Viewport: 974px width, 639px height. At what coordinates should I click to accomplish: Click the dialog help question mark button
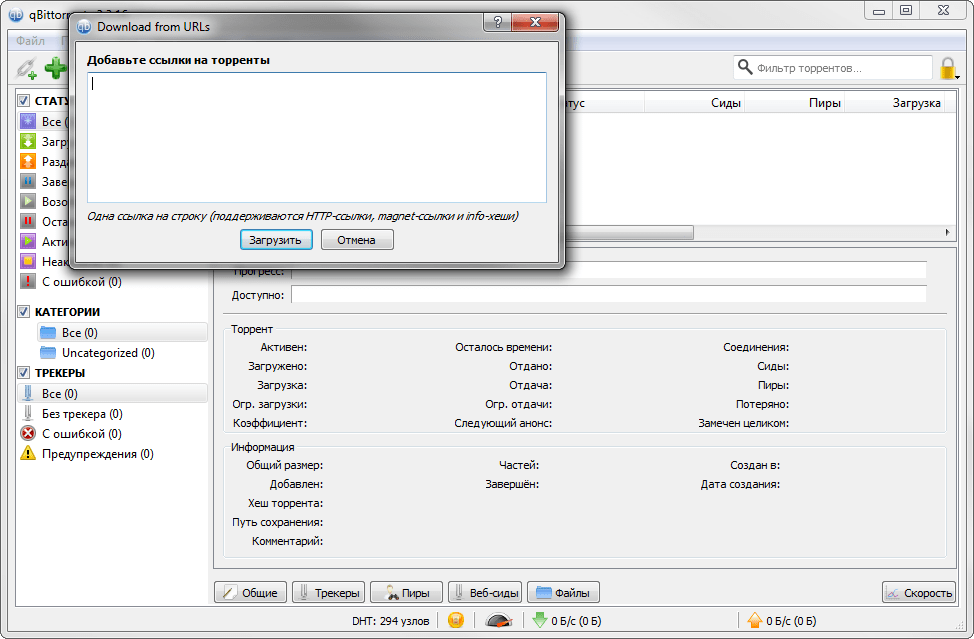click(x=498, y=23)
